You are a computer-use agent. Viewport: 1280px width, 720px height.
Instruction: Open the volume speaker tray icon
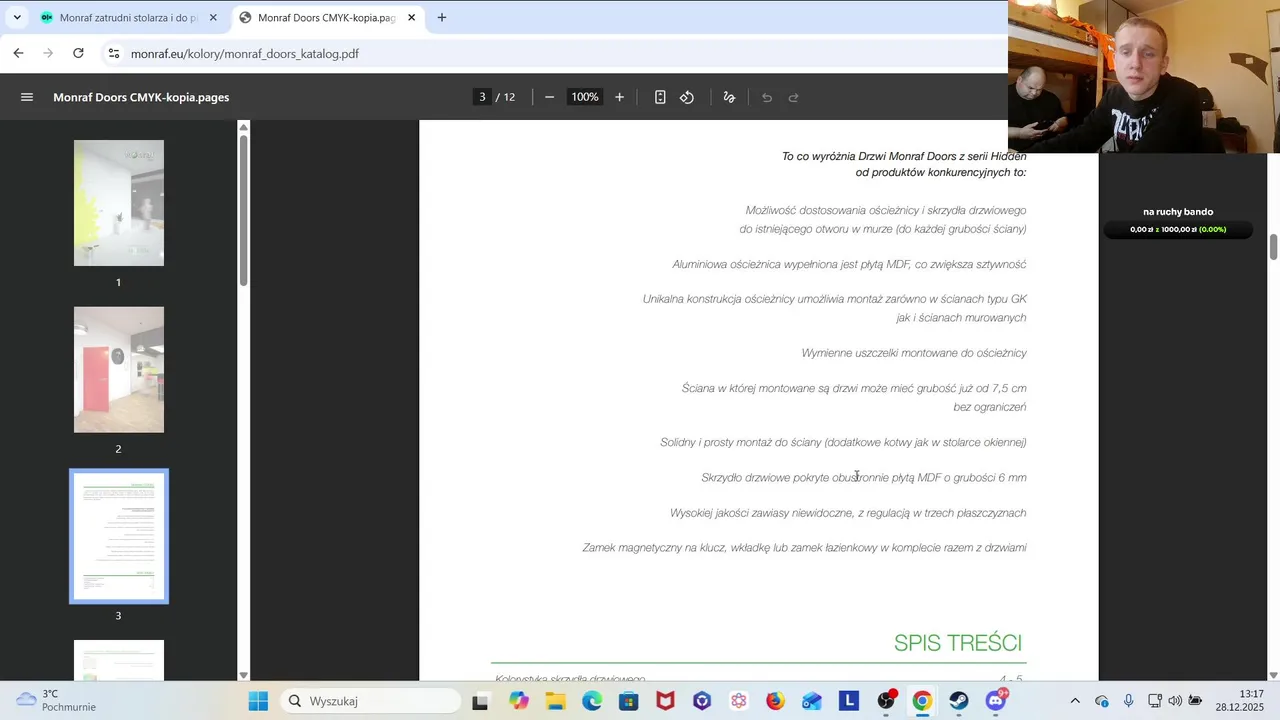[x=1175, y=701]
